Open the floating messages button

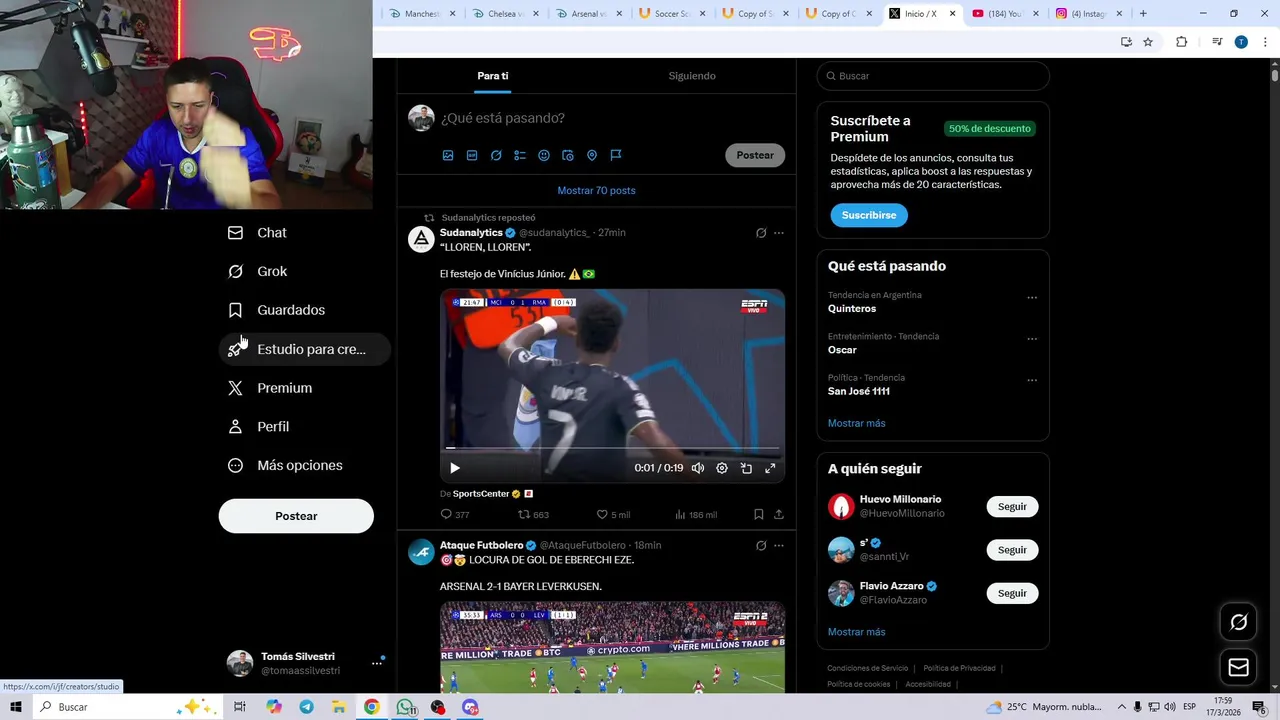(1238, 667)
